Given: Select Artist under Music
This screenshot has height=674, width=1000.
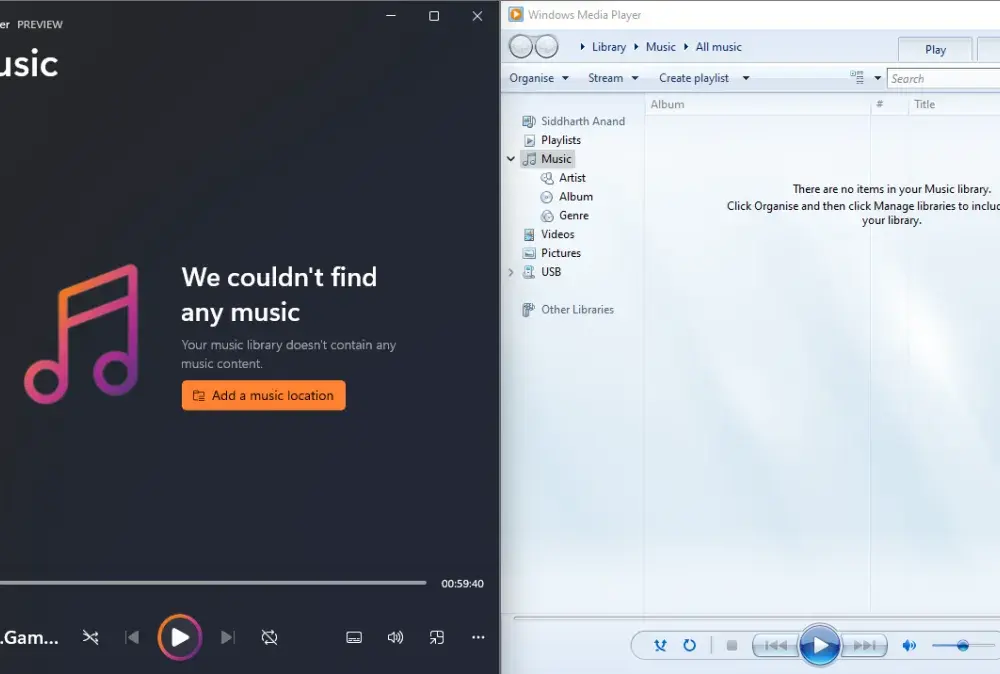Looking at the screenshot, I should [x=563, y=178].
